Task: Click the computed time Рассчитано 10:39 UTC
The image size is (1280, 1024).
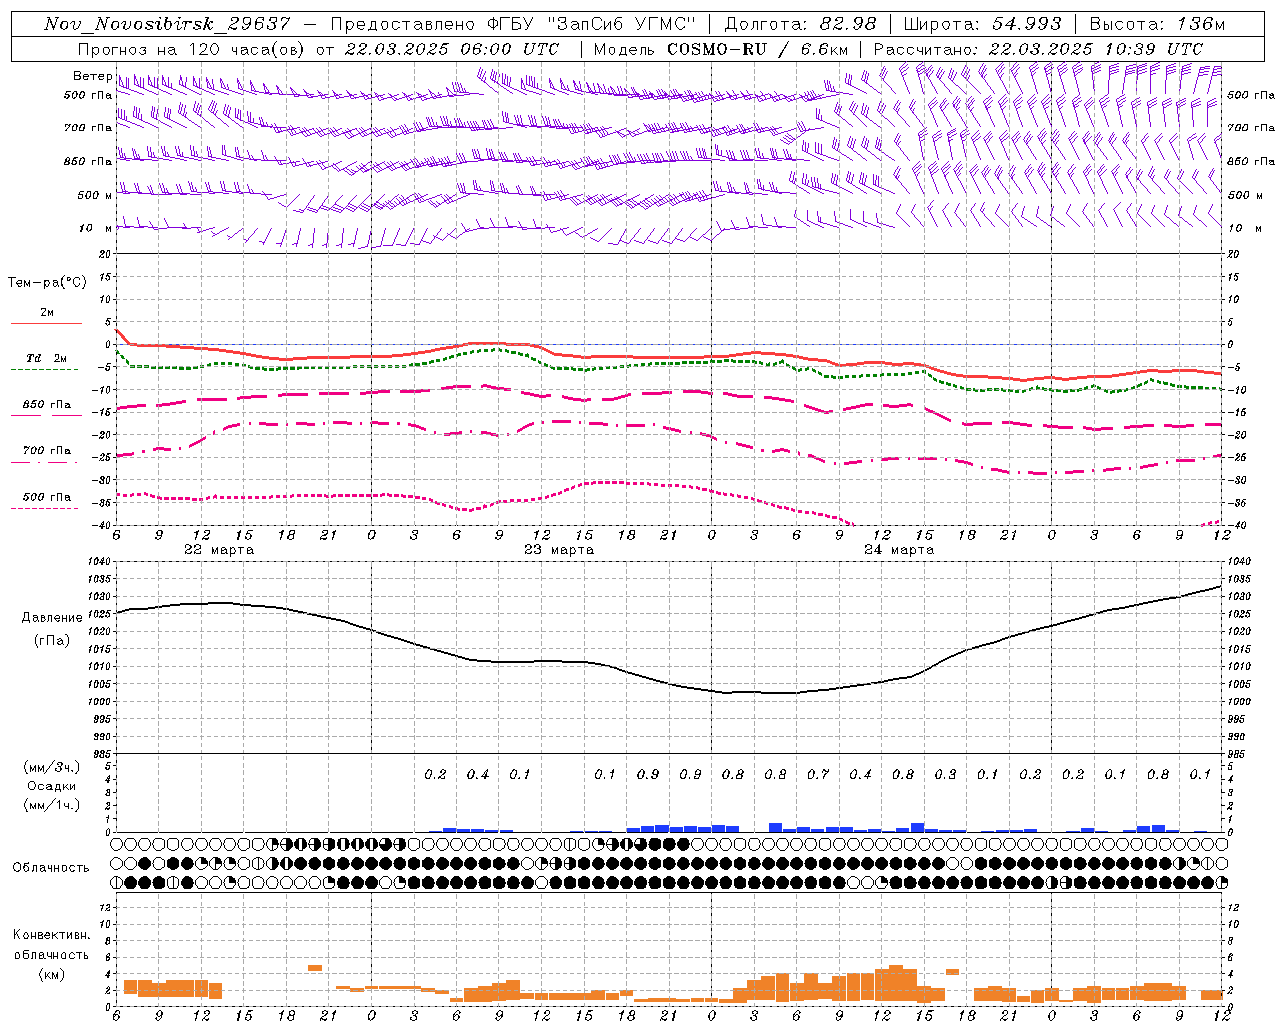Action: [x=1038, y=49]
